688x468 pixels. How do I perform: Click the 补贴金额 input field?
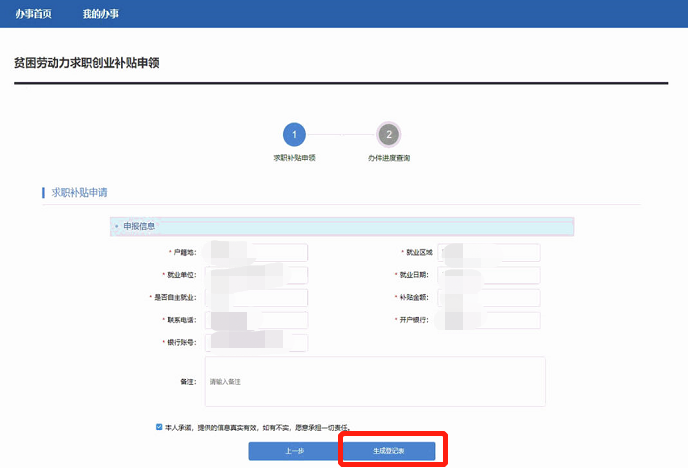489,298
